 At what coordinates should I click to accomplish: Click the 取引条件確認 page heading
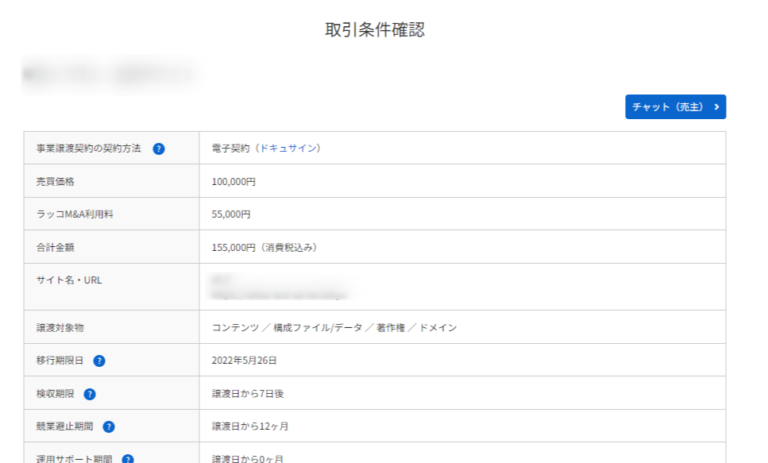point(375,30)
